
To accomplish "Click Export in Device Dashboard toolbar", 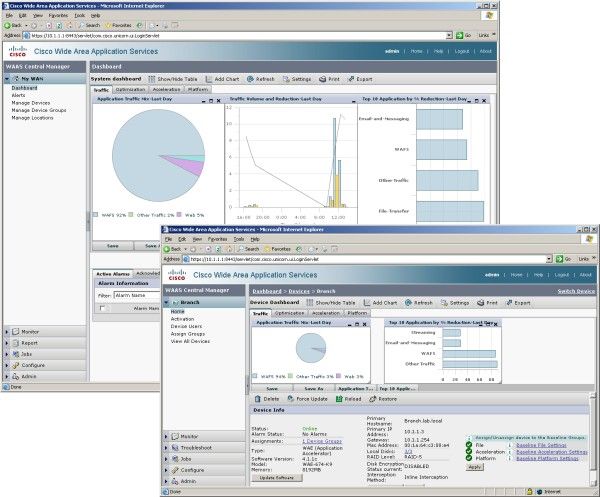I will (x=518, y=303).
